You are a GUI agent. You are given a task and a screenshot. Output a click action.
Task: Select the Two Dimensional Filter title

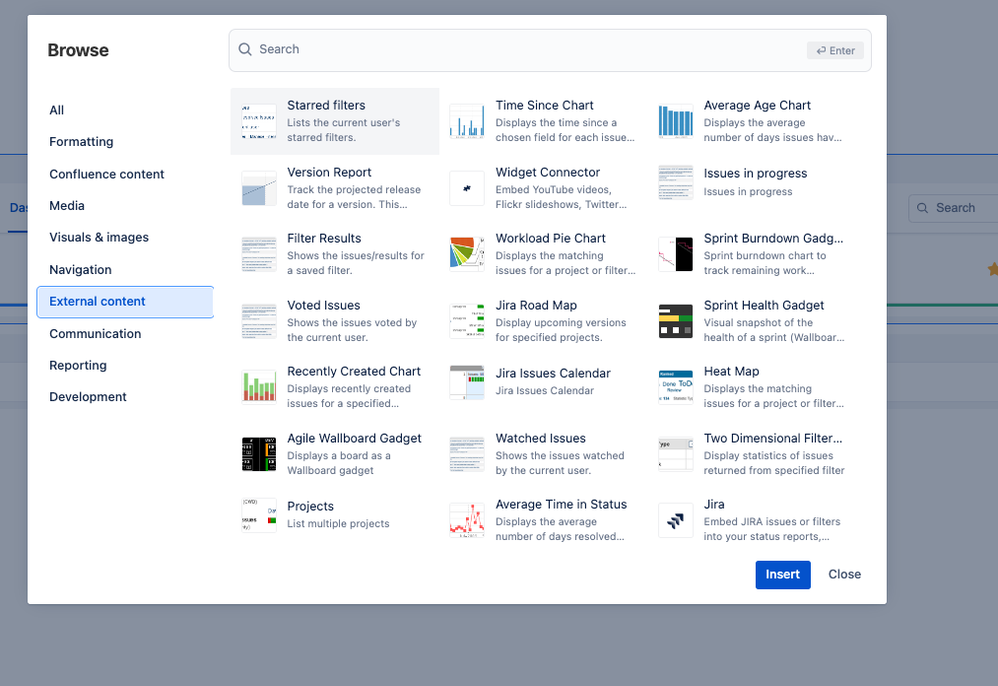(x=773, y=438)
